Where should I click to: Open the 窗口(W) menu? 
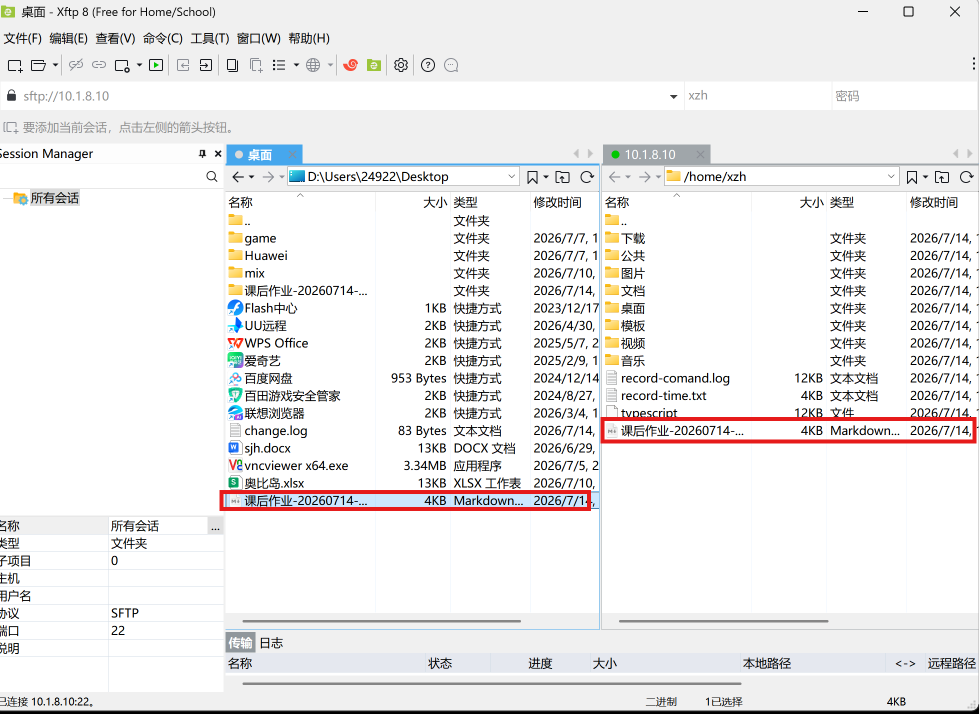click(258, 39)
